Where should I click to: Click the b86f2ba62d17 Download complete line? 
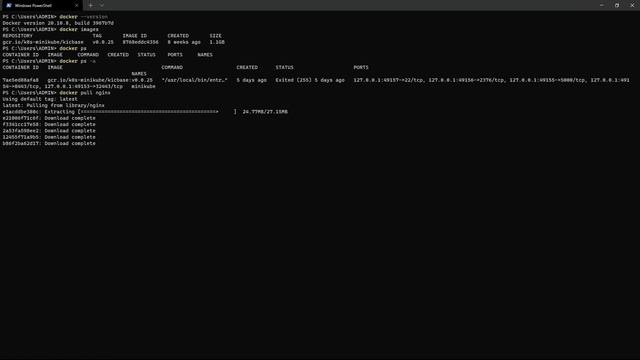pyautogui.click(x=49, y=144)
